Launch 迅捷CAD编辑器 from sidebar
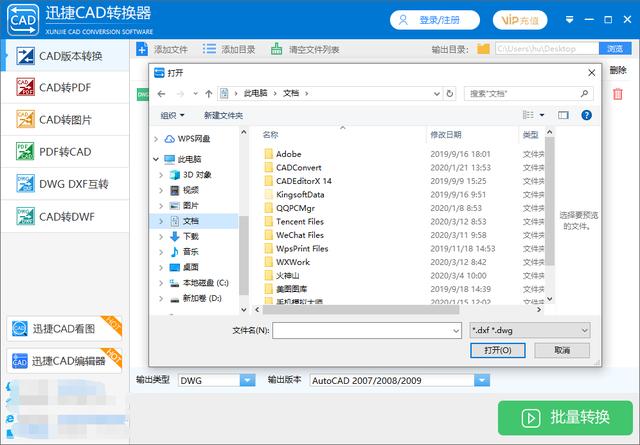The width and height of the screenshot is (640, 445). pyautogui.click(x=64, y=361)
